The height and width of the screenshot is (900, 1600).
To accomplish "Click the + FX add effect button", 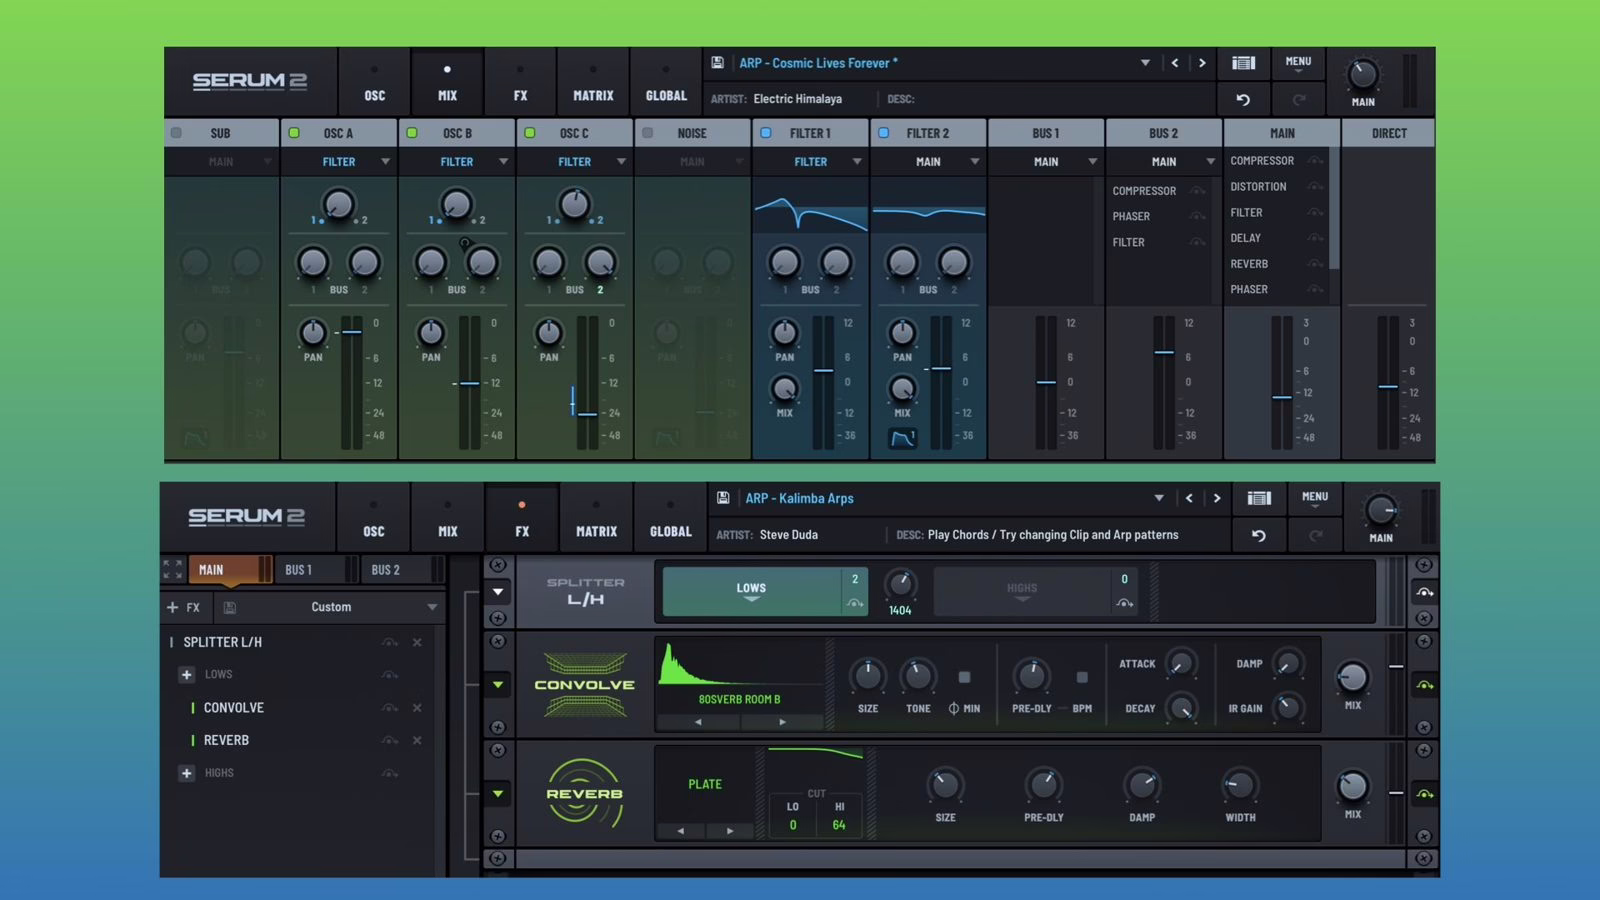I will click(183, 607).
